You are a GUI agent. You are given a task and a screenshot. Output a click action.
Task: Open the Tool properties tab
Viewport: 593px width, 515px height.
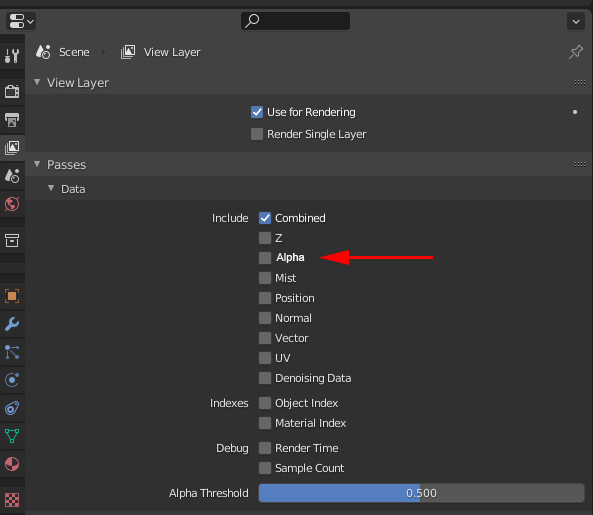tap(12, 56)
